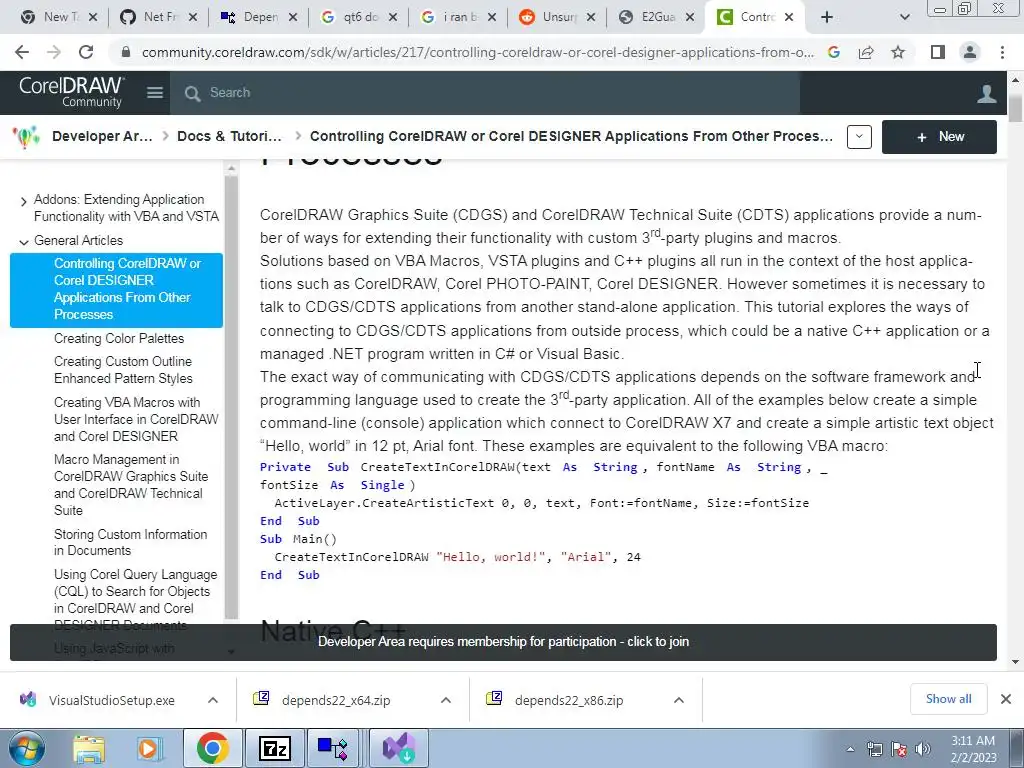Viewport: 1024px width, 768px height.
Task: Open the hamburger site menu
Action: (155, 93)
